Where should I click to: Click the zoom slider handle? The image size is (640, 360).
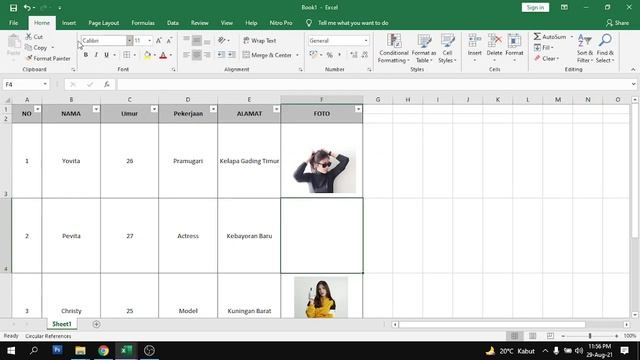tap(590, 336)
